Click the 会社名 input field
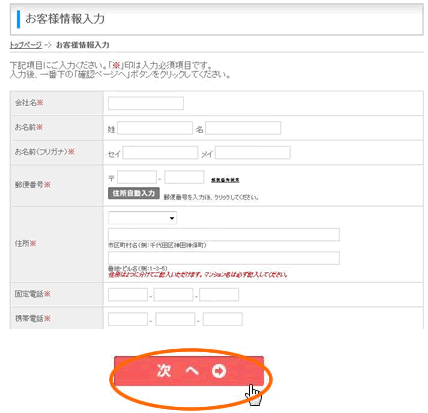 tap(146, 103)
